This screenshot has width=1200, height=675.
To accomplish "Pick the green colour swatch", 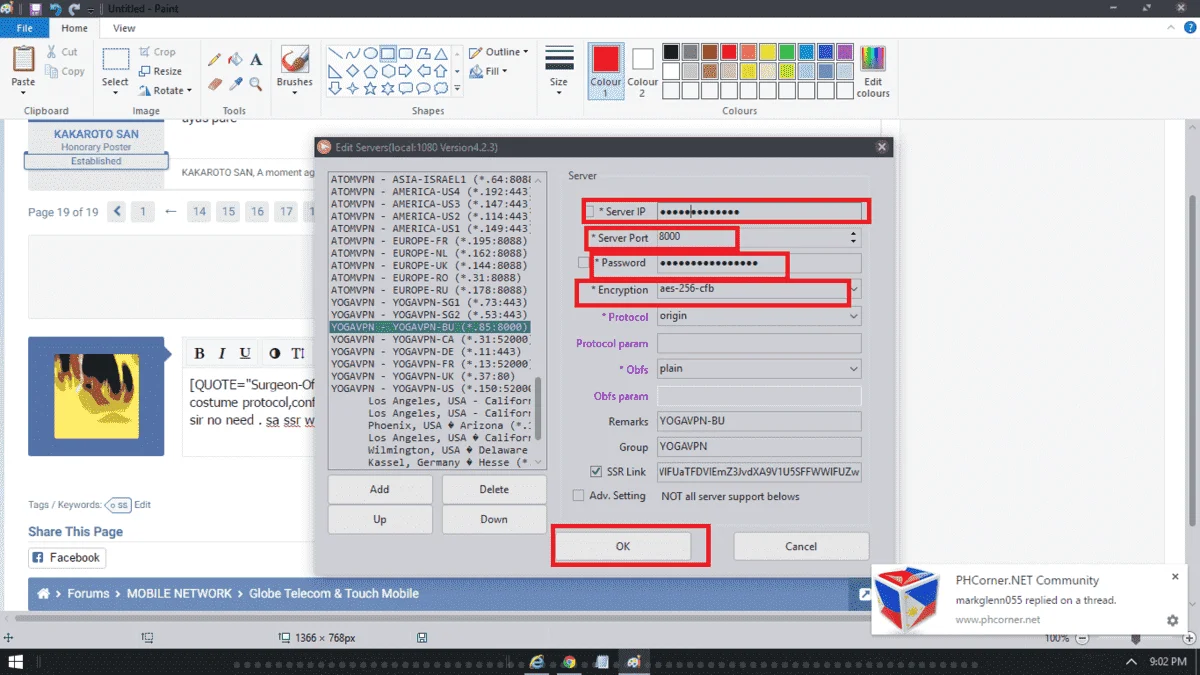I will pyautogui.click(x=787, y=52).
